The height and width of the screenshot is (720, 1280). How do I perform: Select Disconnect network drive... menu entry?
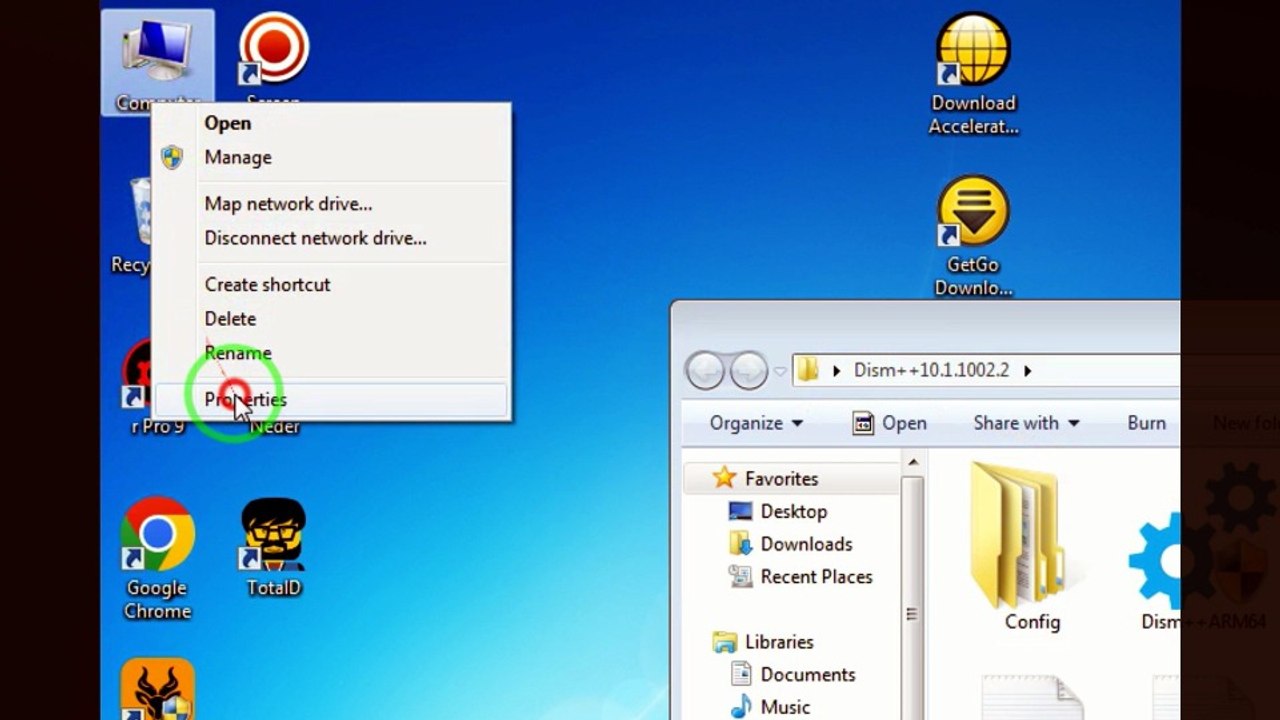click(331, 238)
